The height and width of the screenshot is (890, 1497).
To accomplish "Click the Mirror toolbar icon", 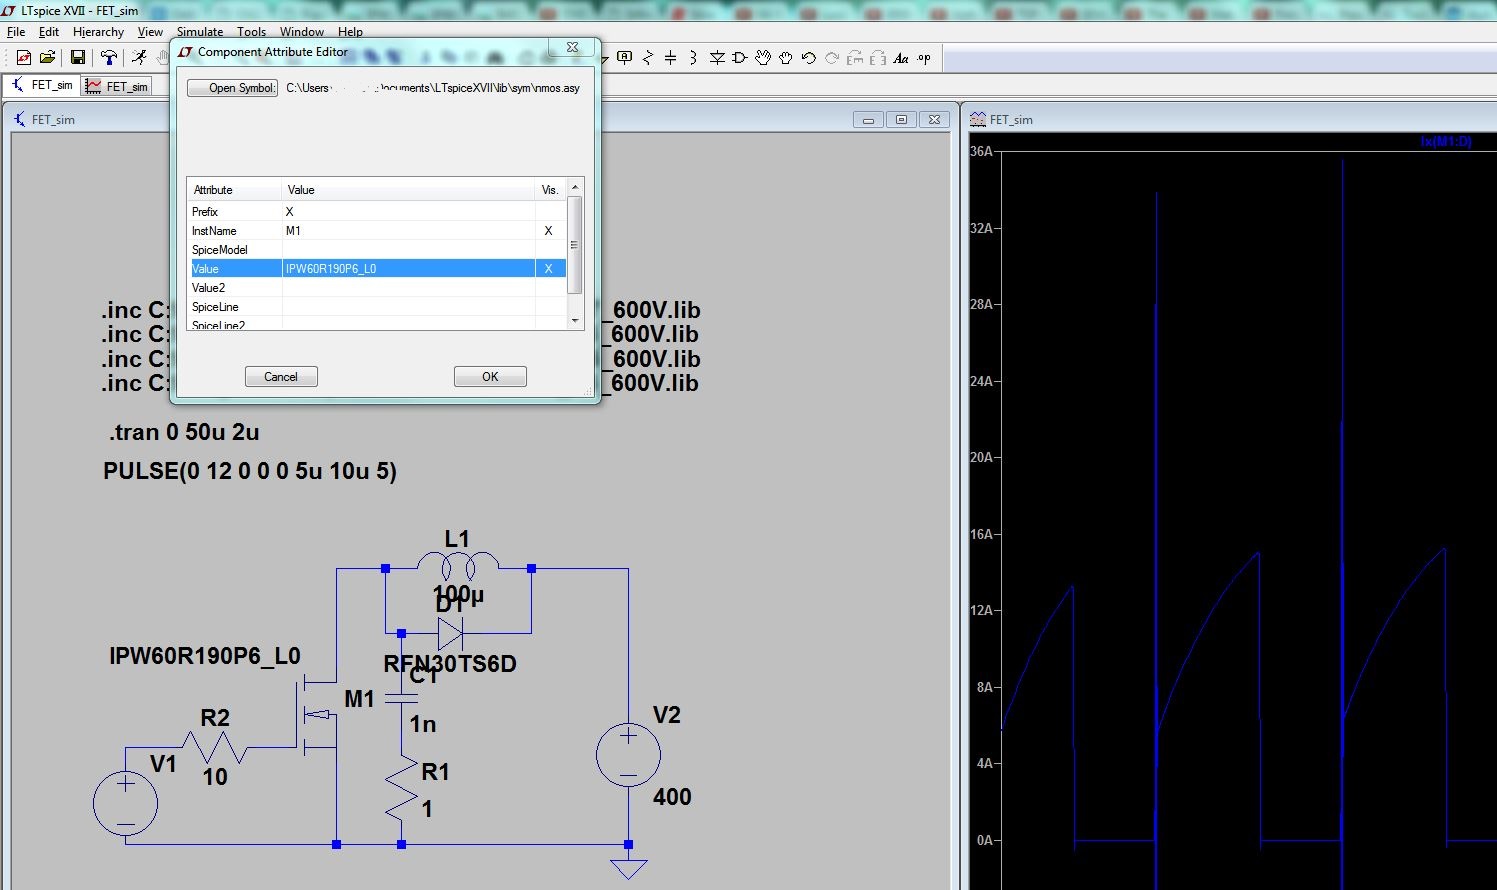I will [878, 58].
